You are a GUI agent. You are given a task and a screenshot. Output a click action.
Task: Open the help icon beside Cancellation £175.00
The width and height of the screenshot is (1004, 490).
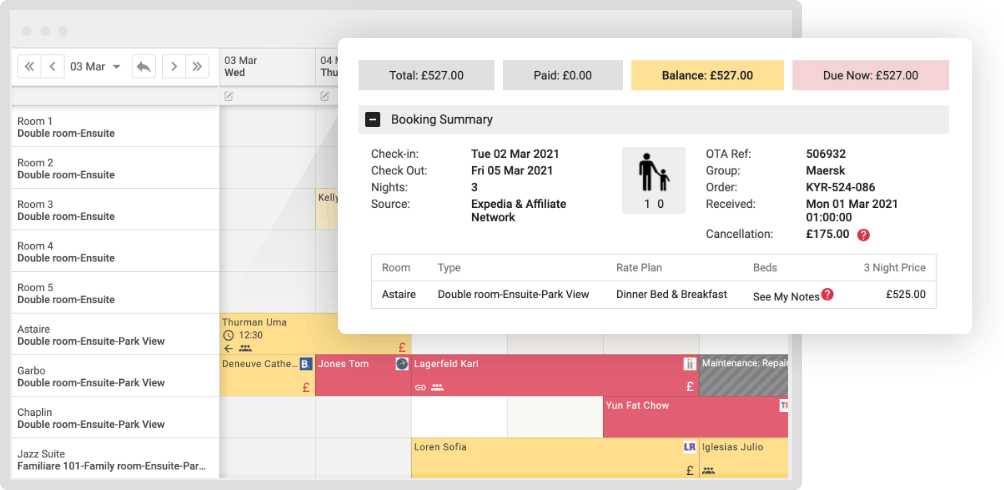point(863,235)
